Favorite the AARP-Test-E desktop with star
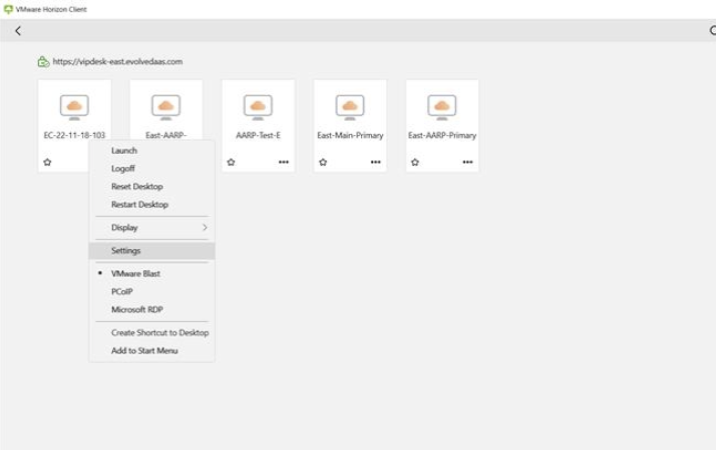Image resolution: width=716 pixels, height=450 pixels. [231, 162]
